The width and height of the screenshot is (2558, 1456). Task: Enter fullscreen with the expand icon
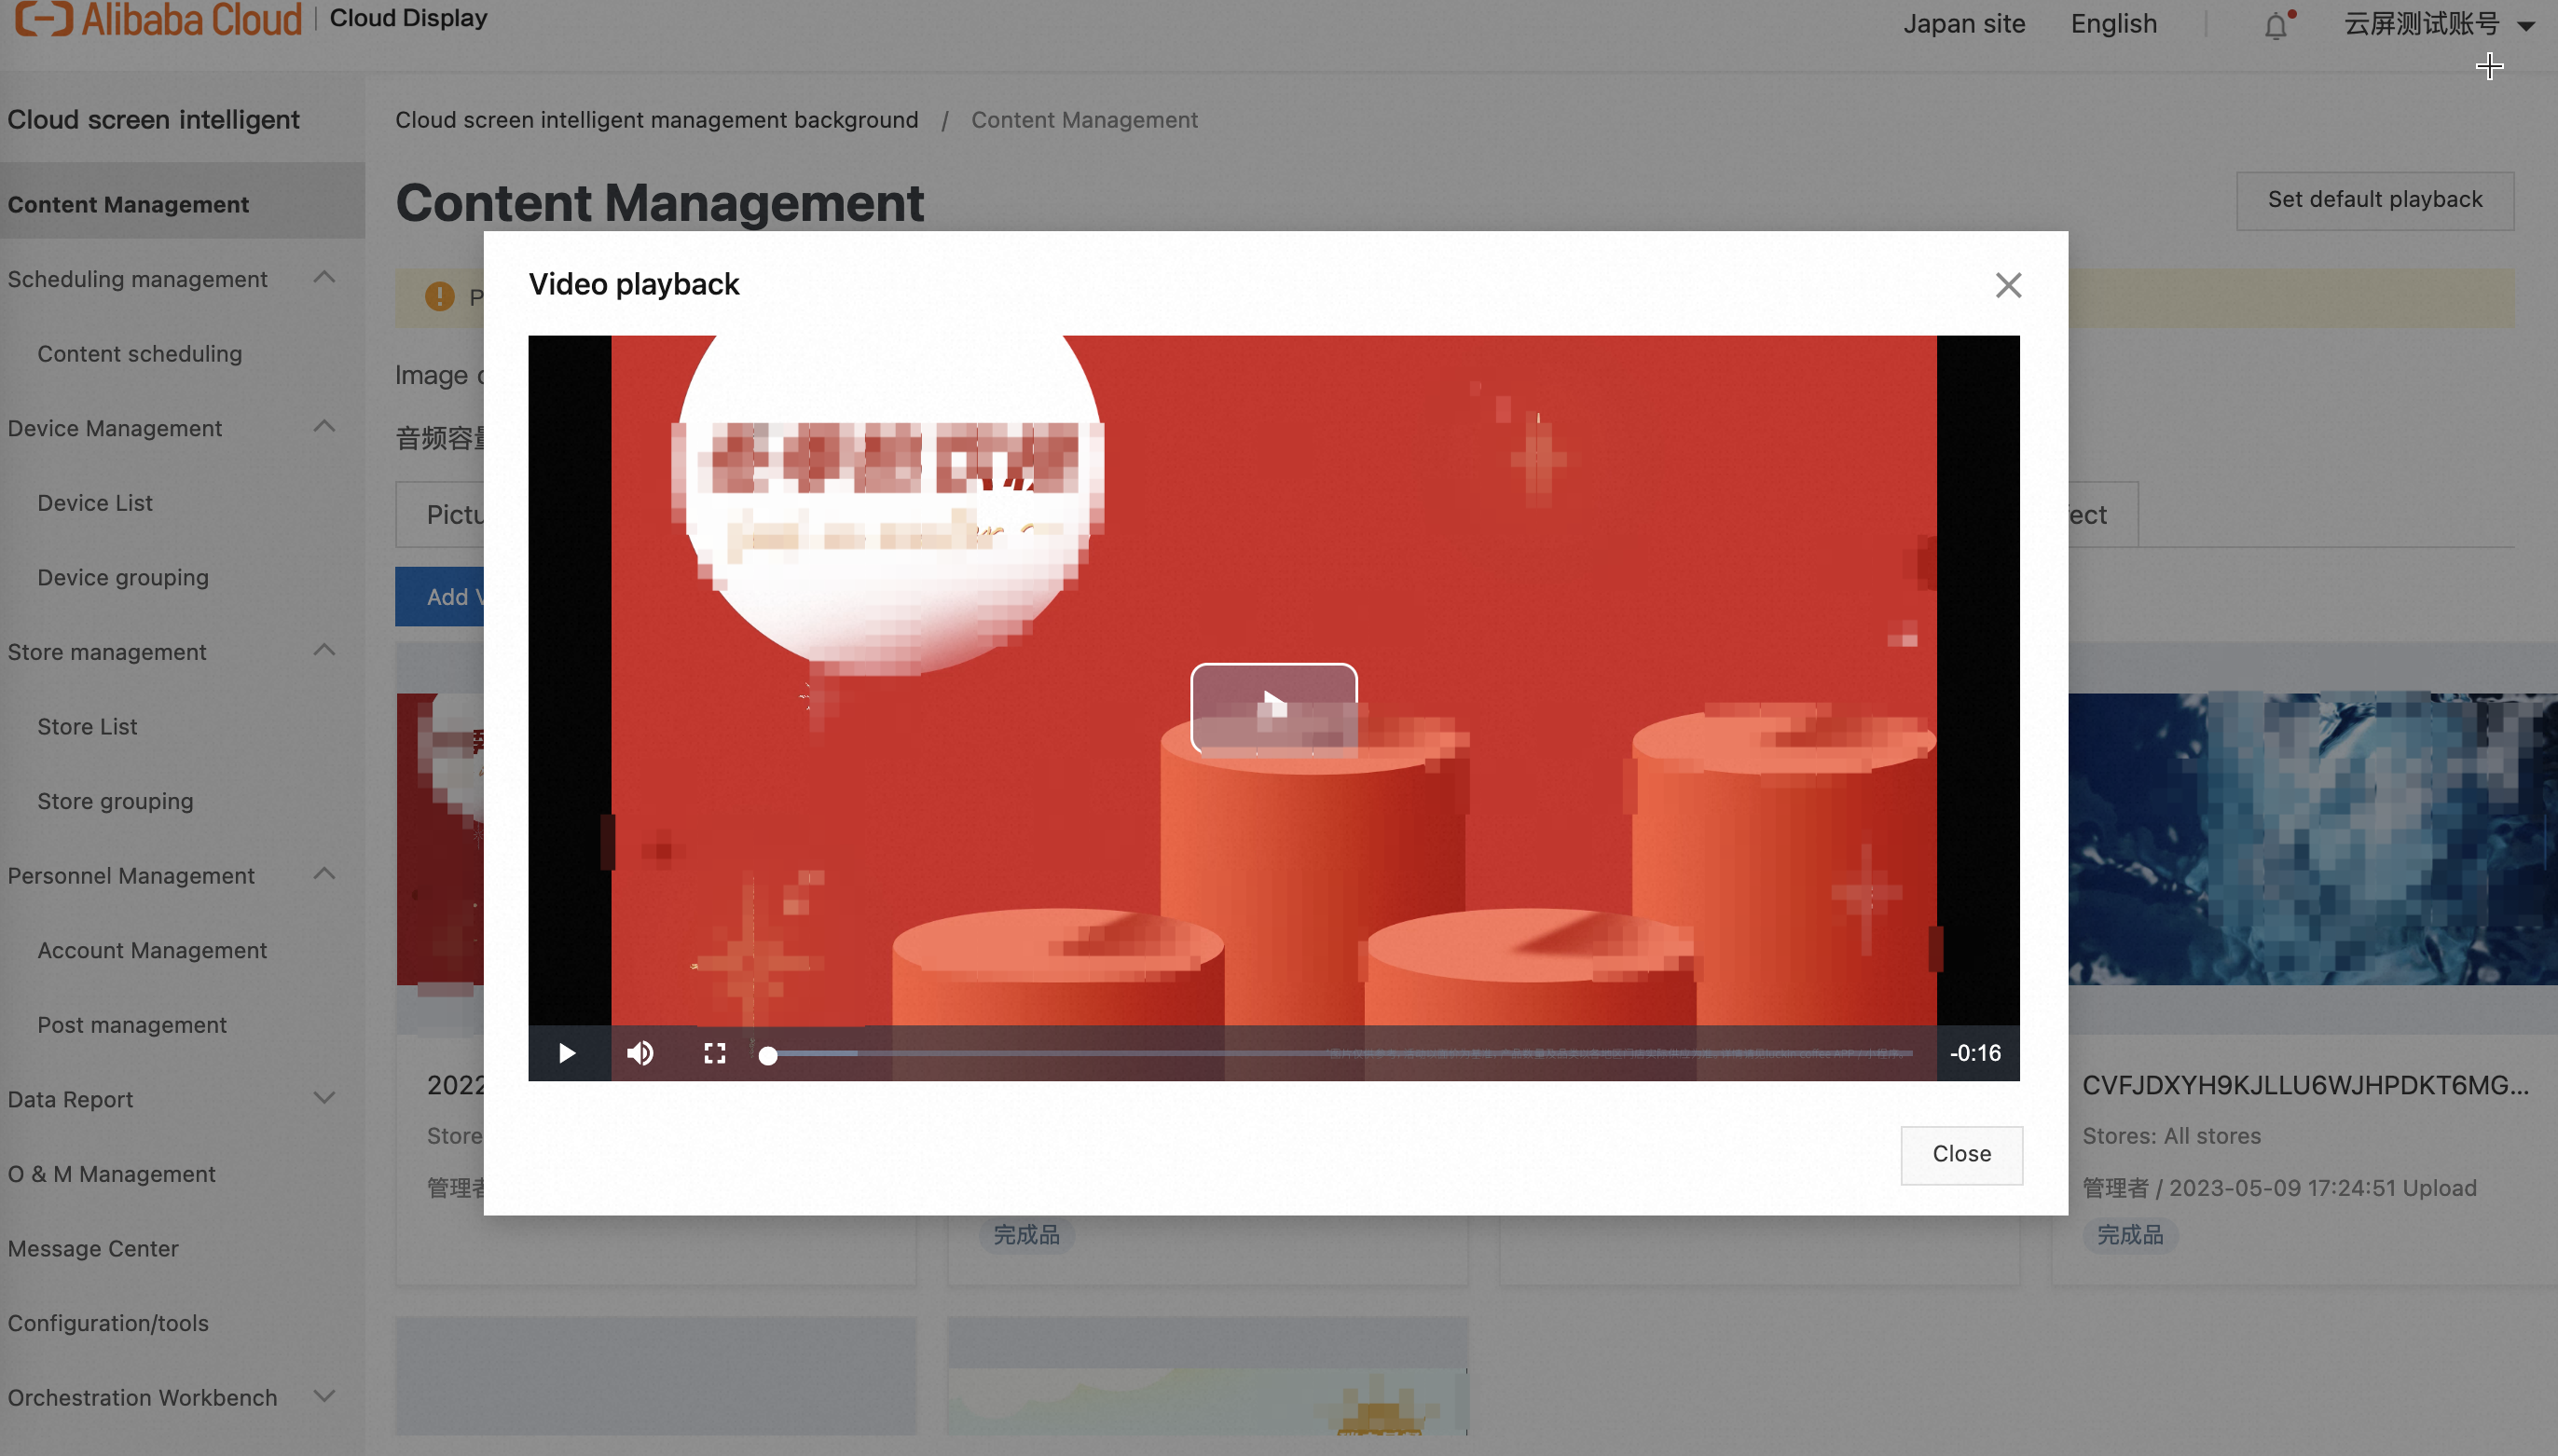pos(714,1053)
